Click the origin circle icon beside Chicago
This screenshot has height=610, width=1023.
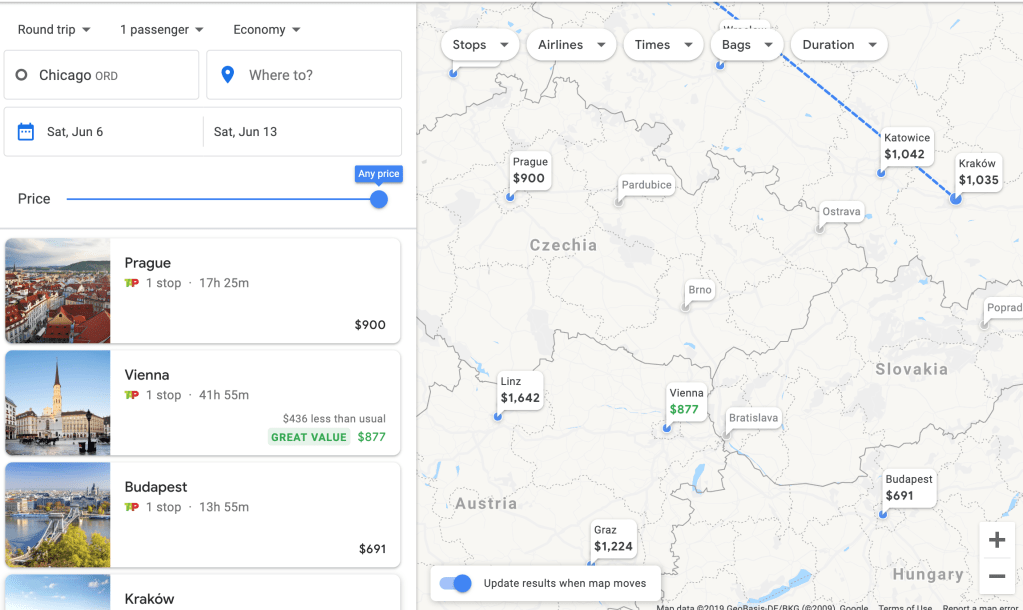pyautogui.click(x=22, y=75)
